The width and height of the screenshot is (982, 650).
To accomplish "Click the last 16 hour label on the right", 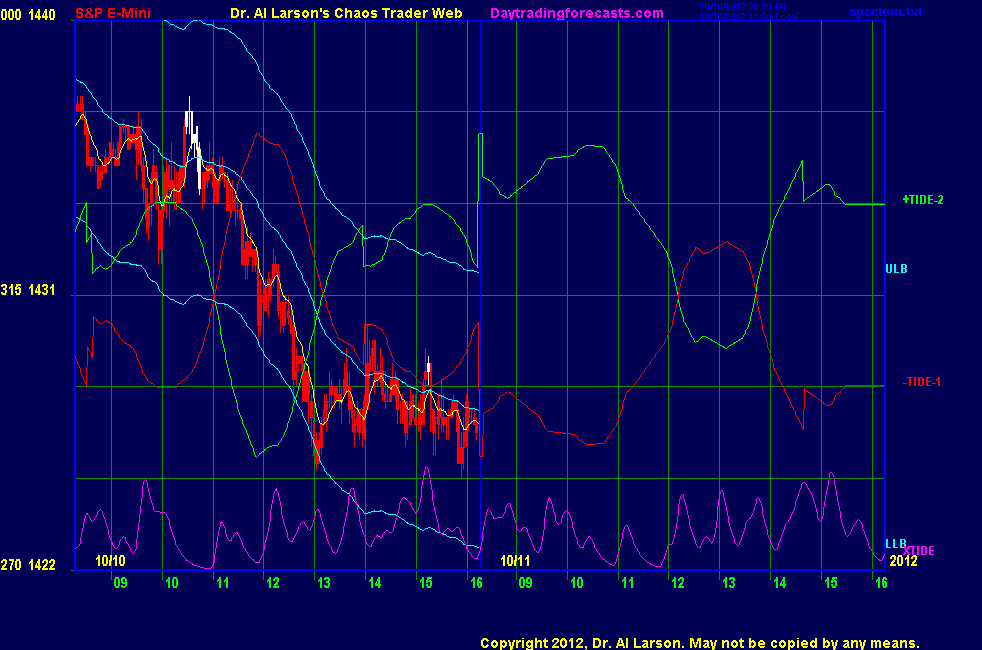I will (x=880, y=583).
